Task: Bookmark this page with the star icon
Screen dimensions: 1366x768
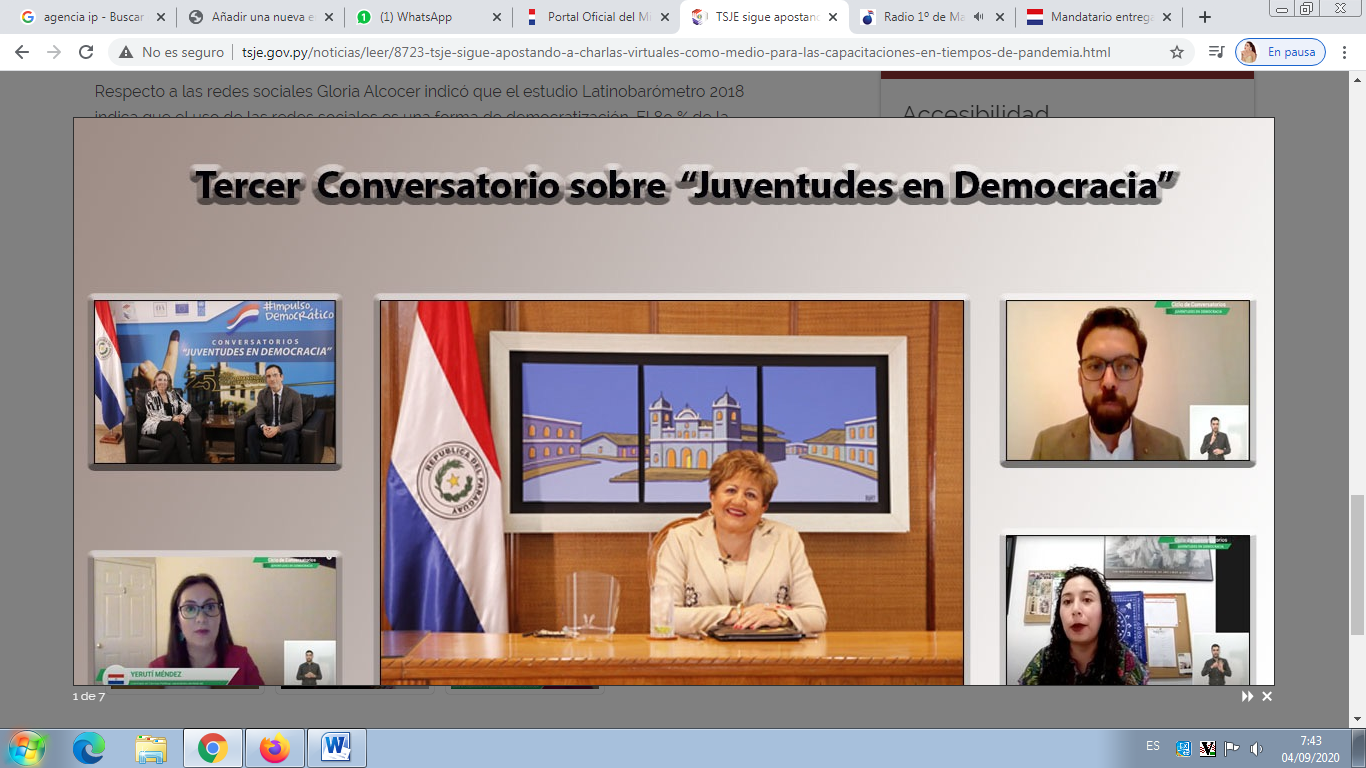Action: pos(1177,52)
